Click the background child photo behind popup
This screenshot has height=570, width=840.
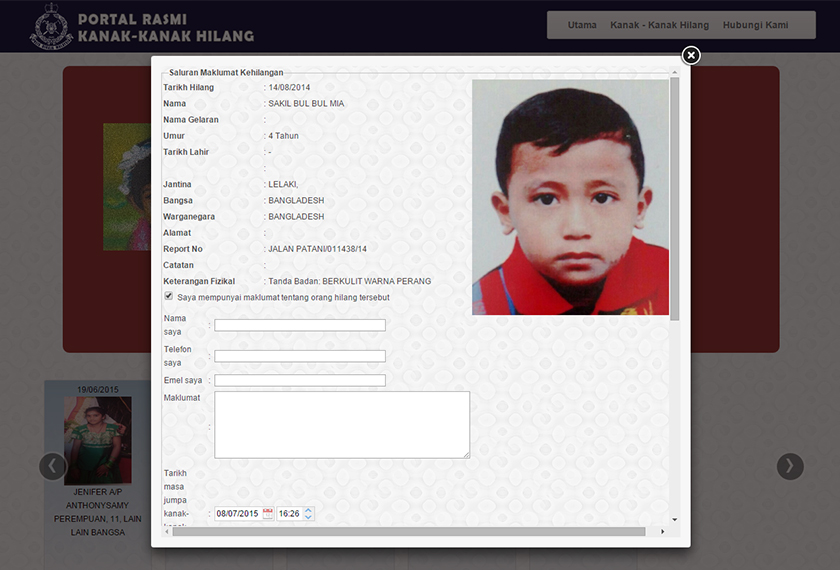pos(127,187)
